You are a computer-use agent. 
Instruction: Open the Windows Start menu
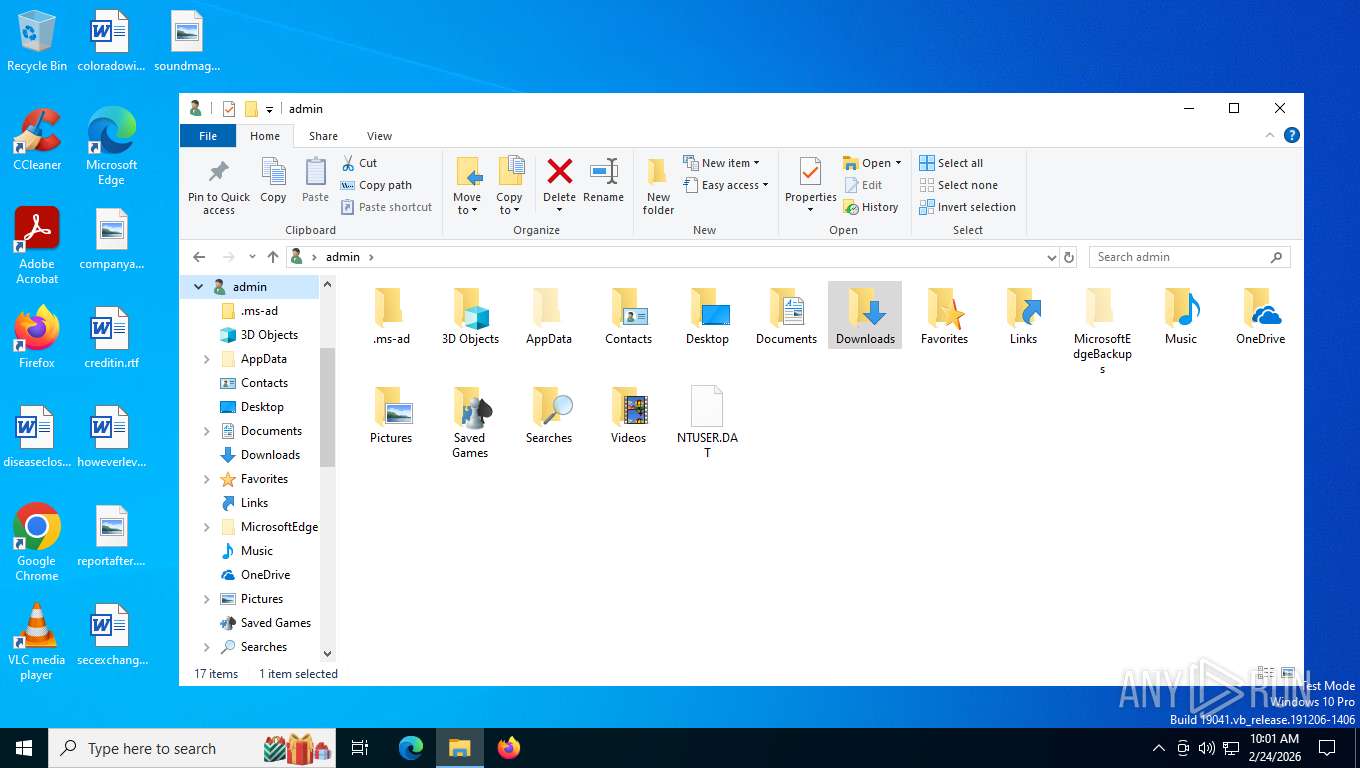pyautogui.click(x=24, y=748)
